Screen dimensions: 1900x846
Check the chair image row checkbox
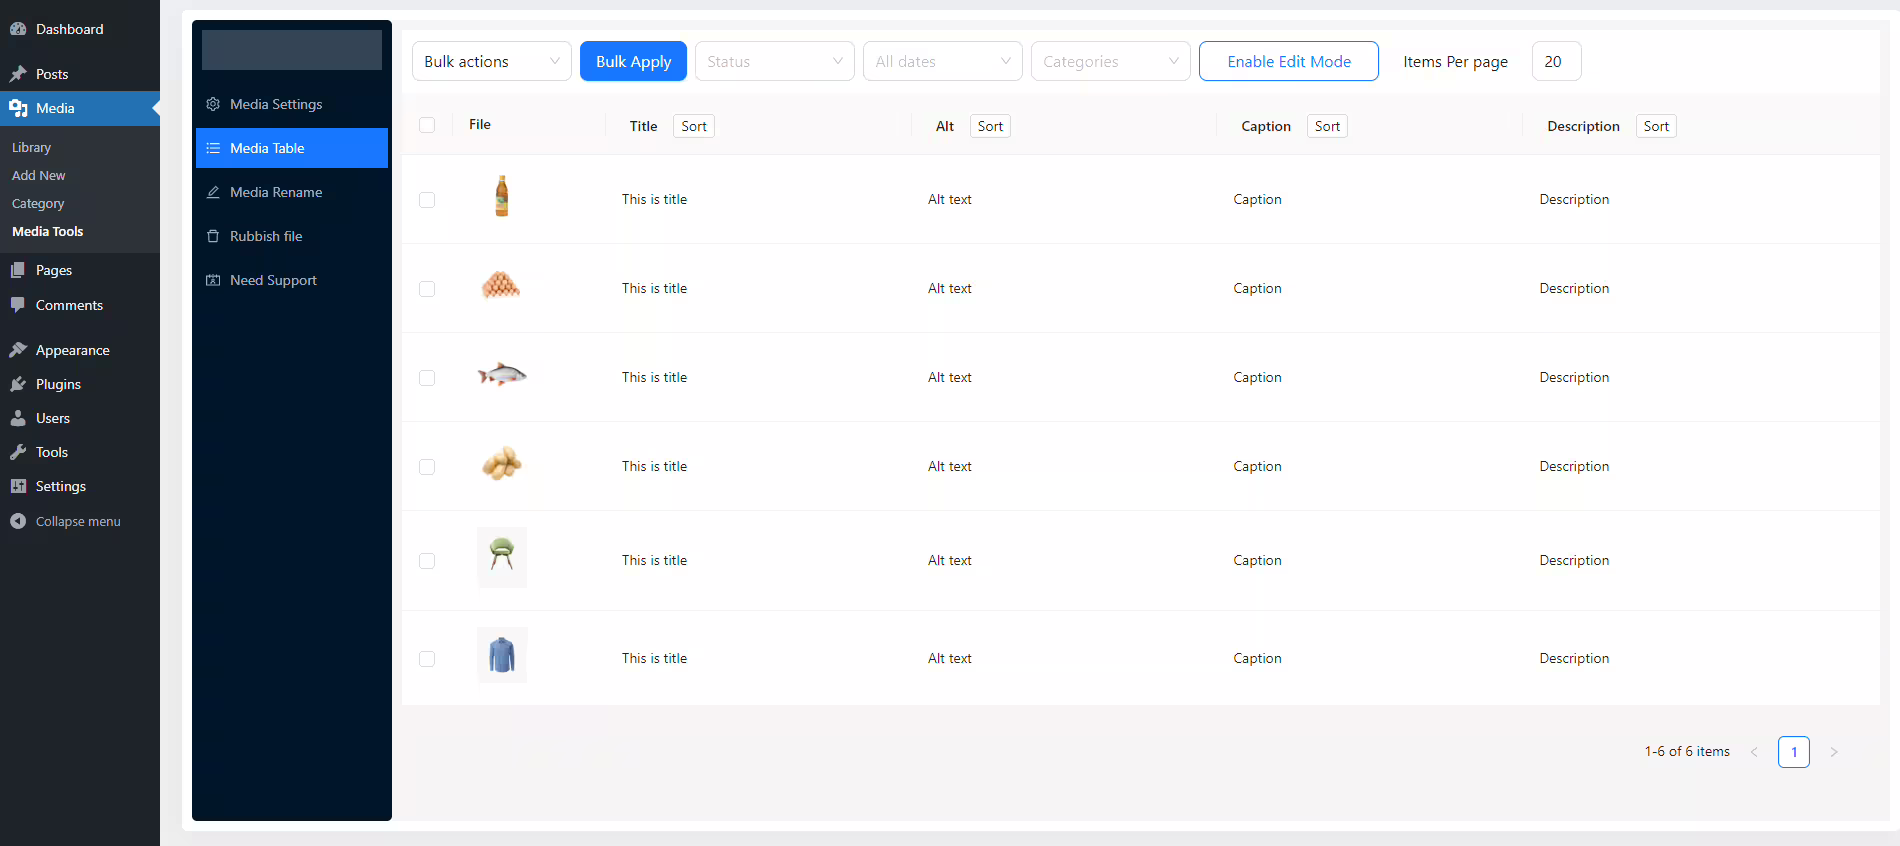tap(427, 561)
